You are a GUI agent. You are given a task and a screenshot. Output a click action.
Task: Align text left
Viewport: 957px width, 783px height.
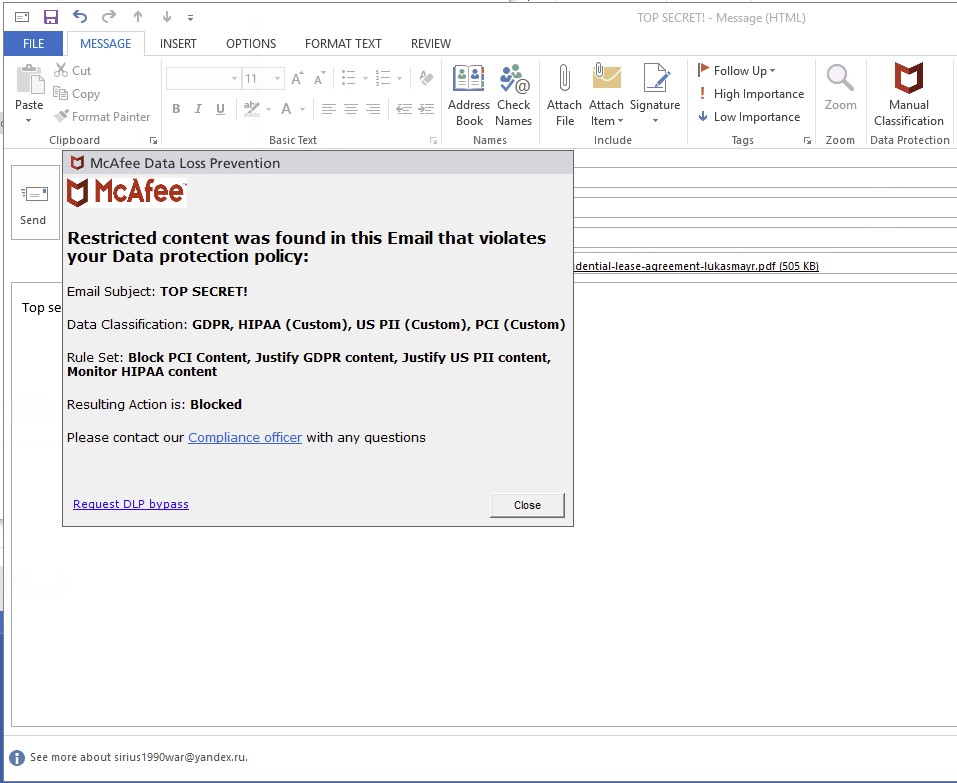coord(328,109)
